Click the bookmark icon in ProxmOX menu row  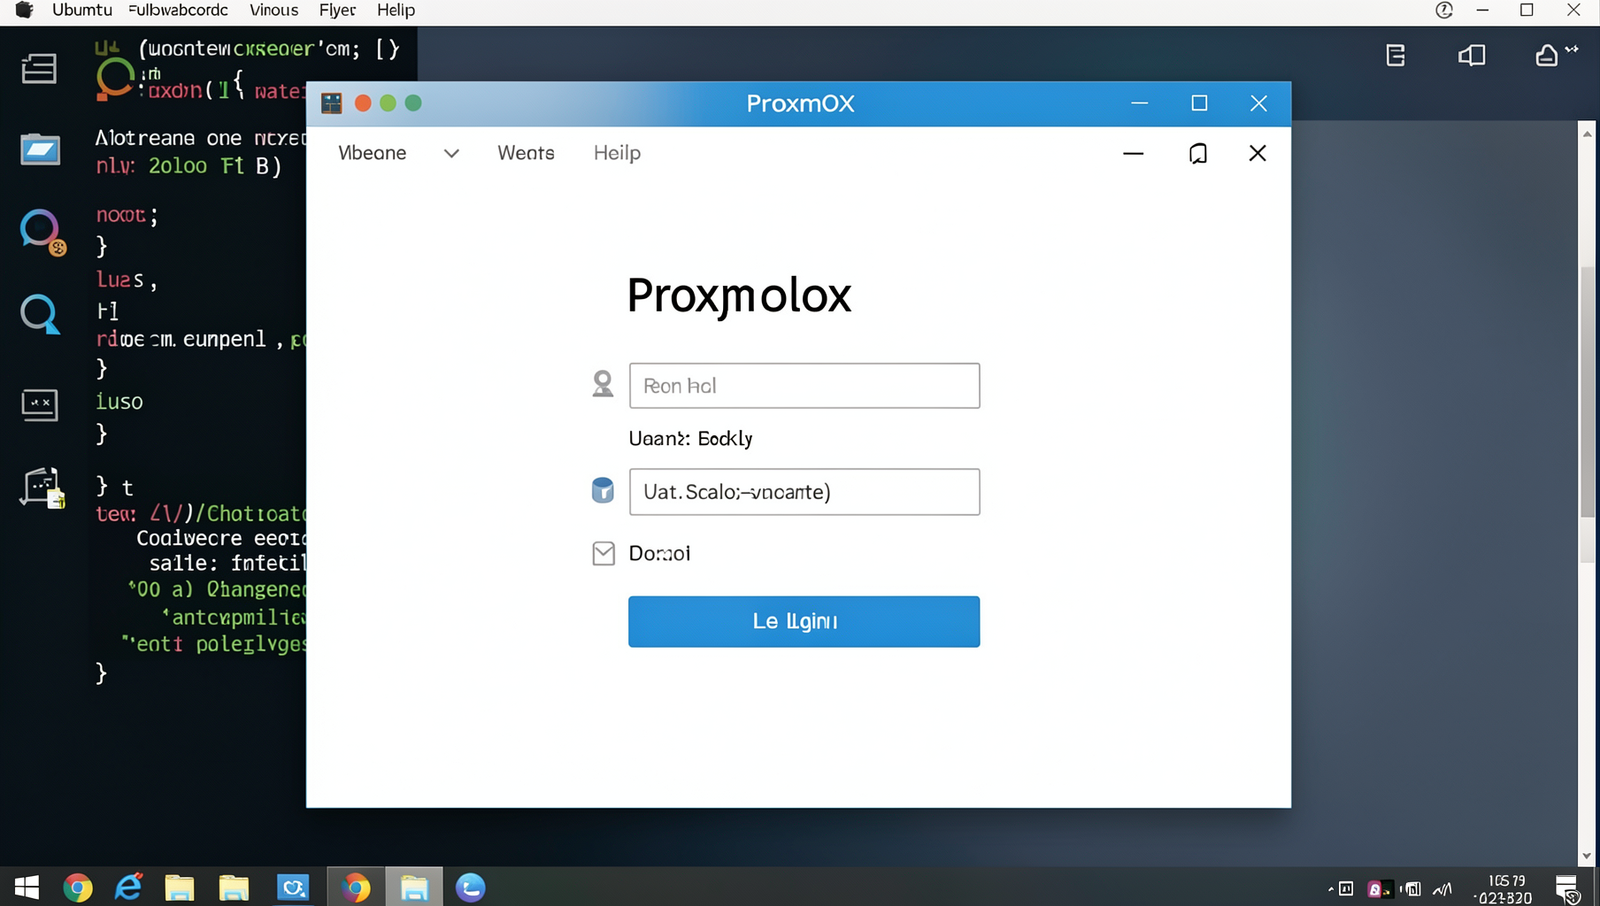click(1198, 153)
